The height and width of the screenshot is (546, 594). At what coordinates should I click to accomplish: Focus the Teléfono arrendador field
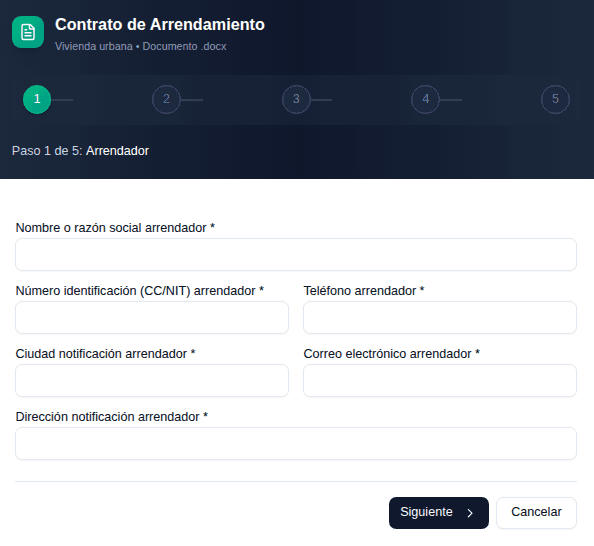(440, 318)
